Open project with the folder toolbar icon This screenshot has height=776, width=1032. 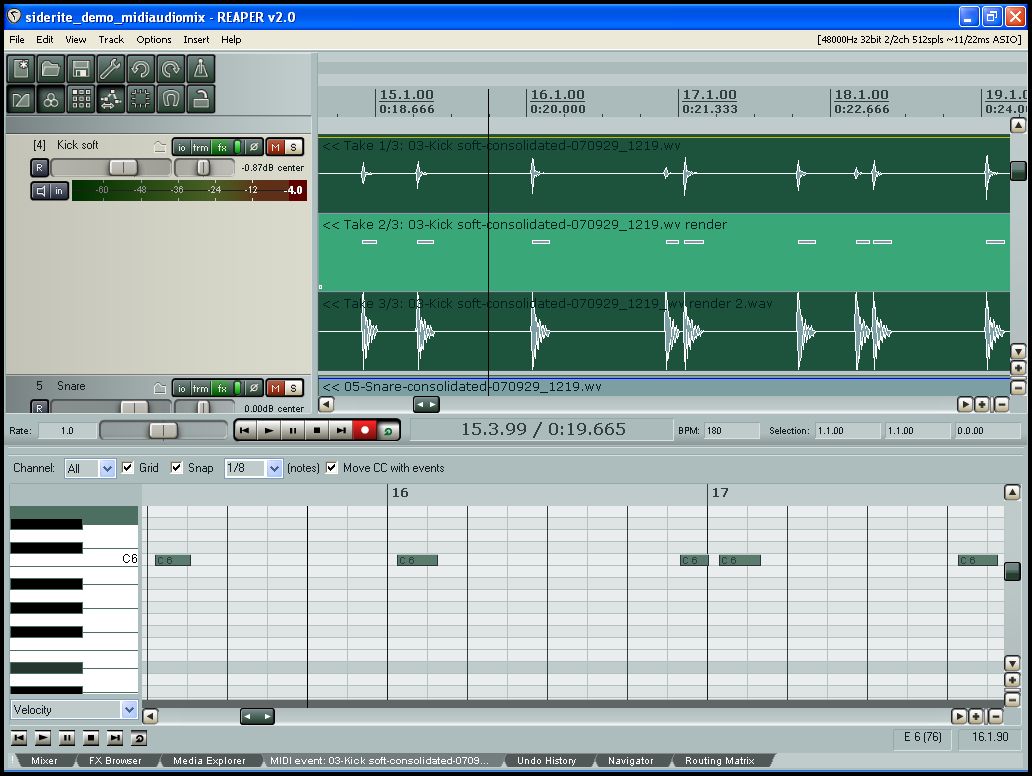click(x=51, y=68)
